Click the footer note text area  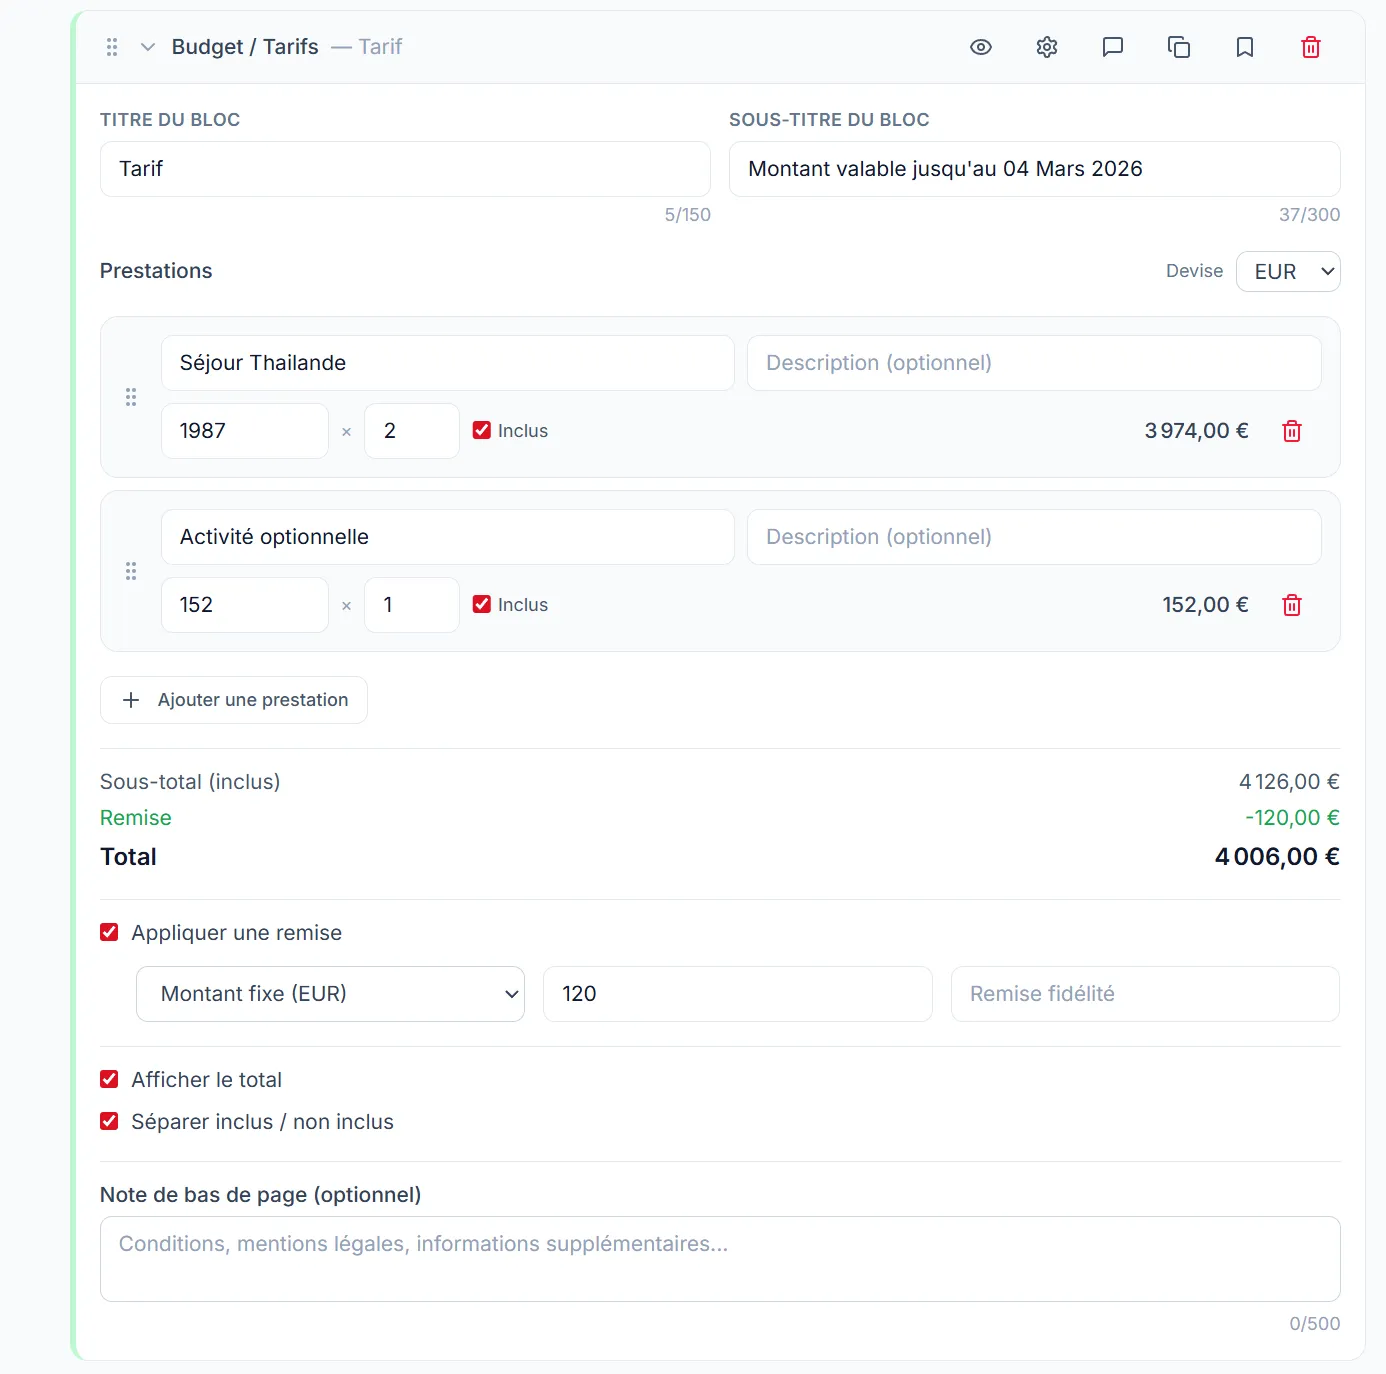720,1259
